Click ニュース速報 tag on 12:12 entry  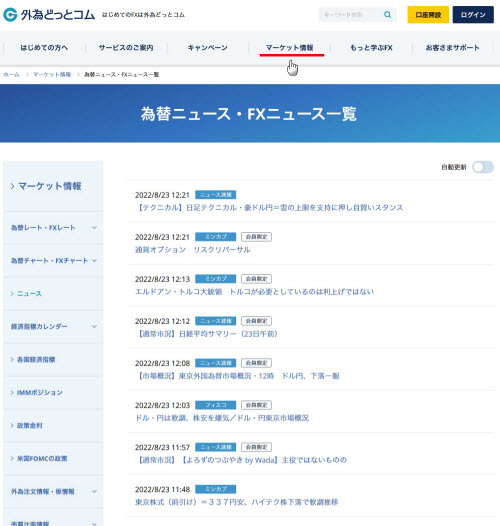click(x=215, y=321)
